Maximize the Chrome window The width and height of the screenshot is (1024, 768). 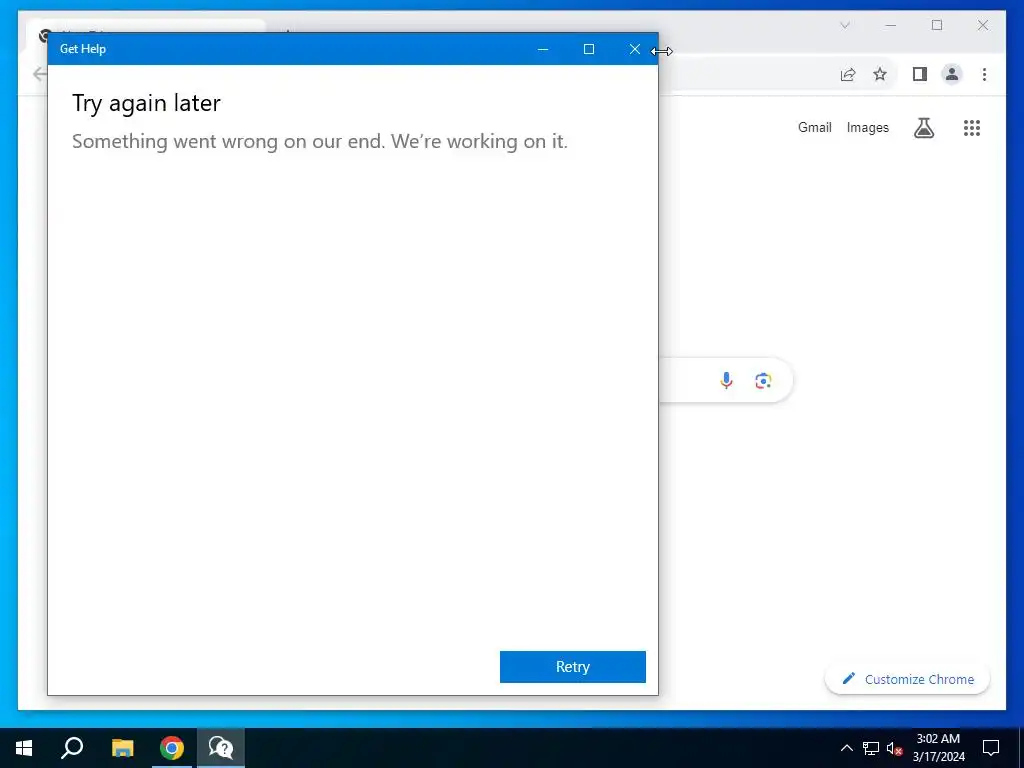click(937, 25)
